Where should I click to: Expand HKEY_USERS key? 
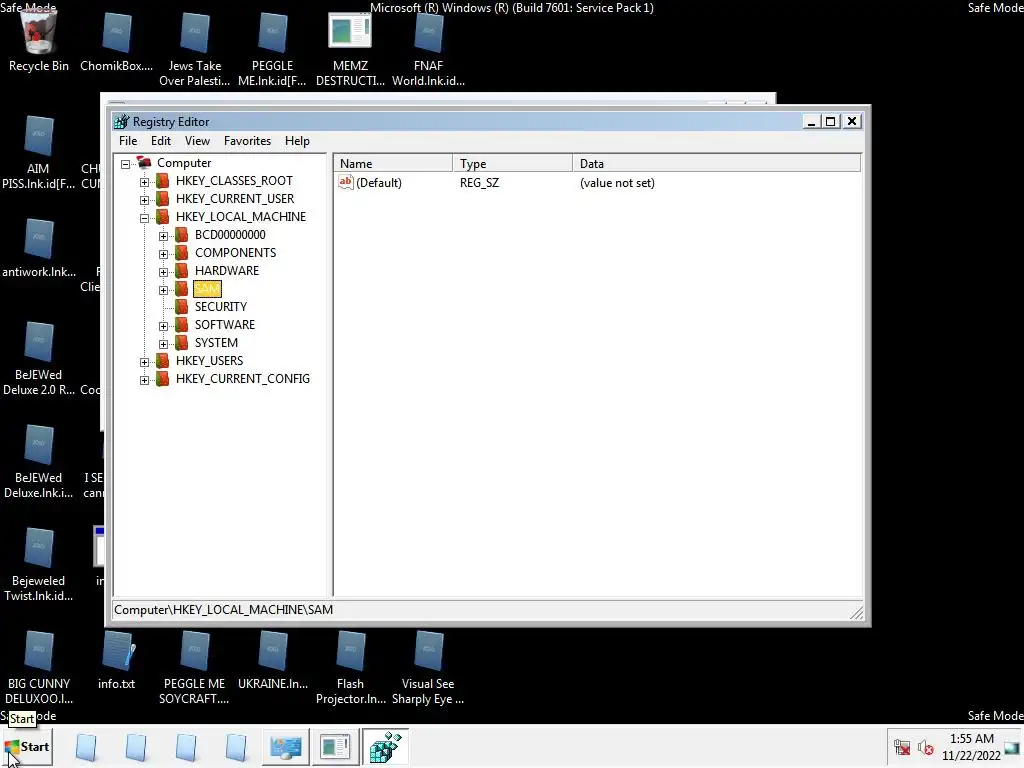tap(144, 361)
